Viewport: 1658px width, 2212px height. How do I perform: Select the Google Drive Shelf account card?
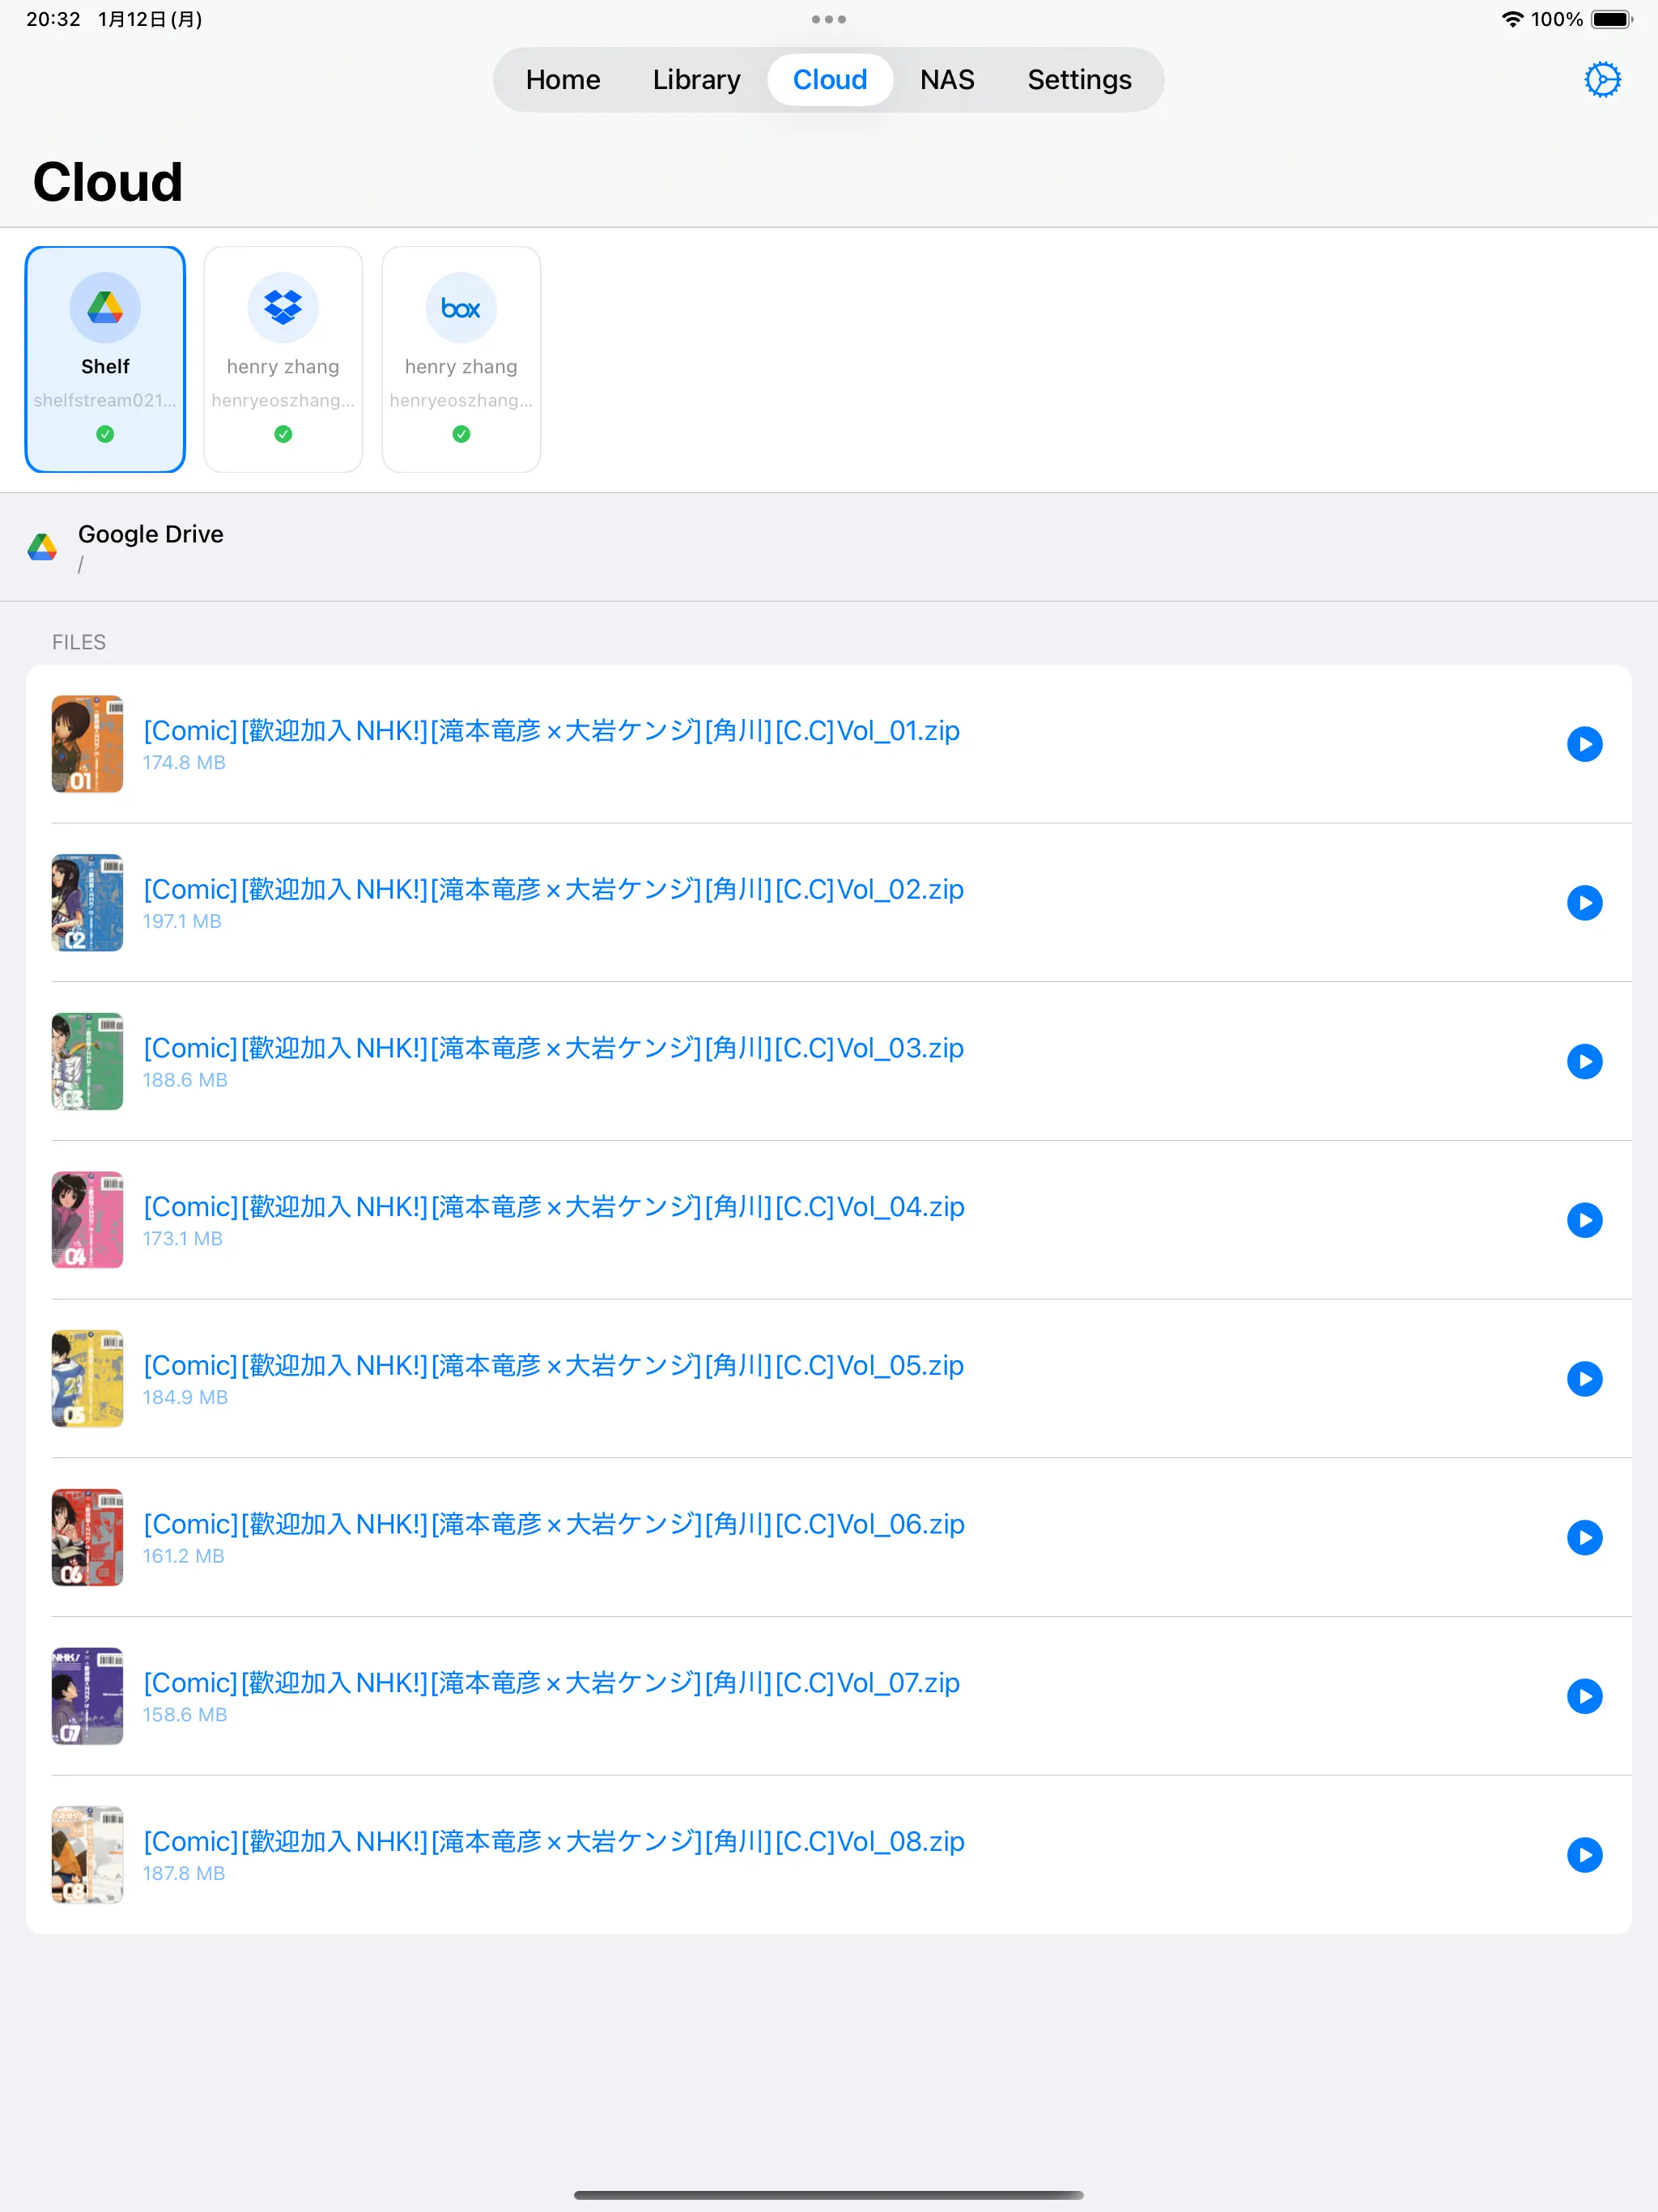[105, 359]
